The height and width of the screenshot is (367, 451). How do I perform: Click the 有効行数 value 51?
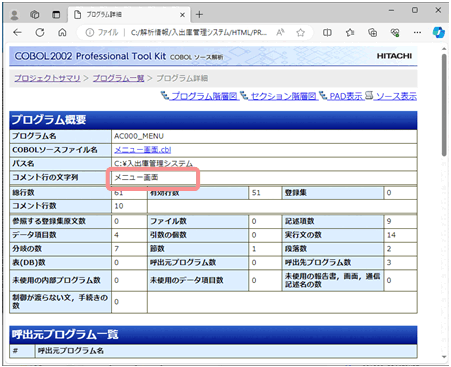256,193
